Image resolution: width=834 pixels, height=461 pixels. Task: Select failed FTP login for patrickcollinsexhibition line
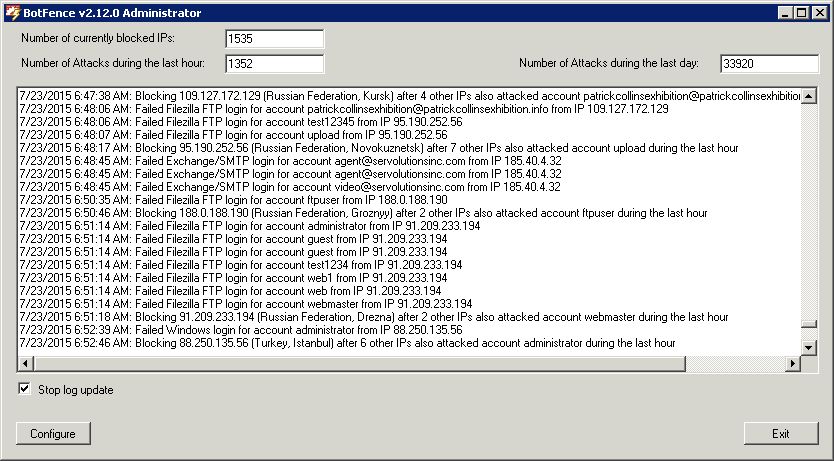(344, 109)
